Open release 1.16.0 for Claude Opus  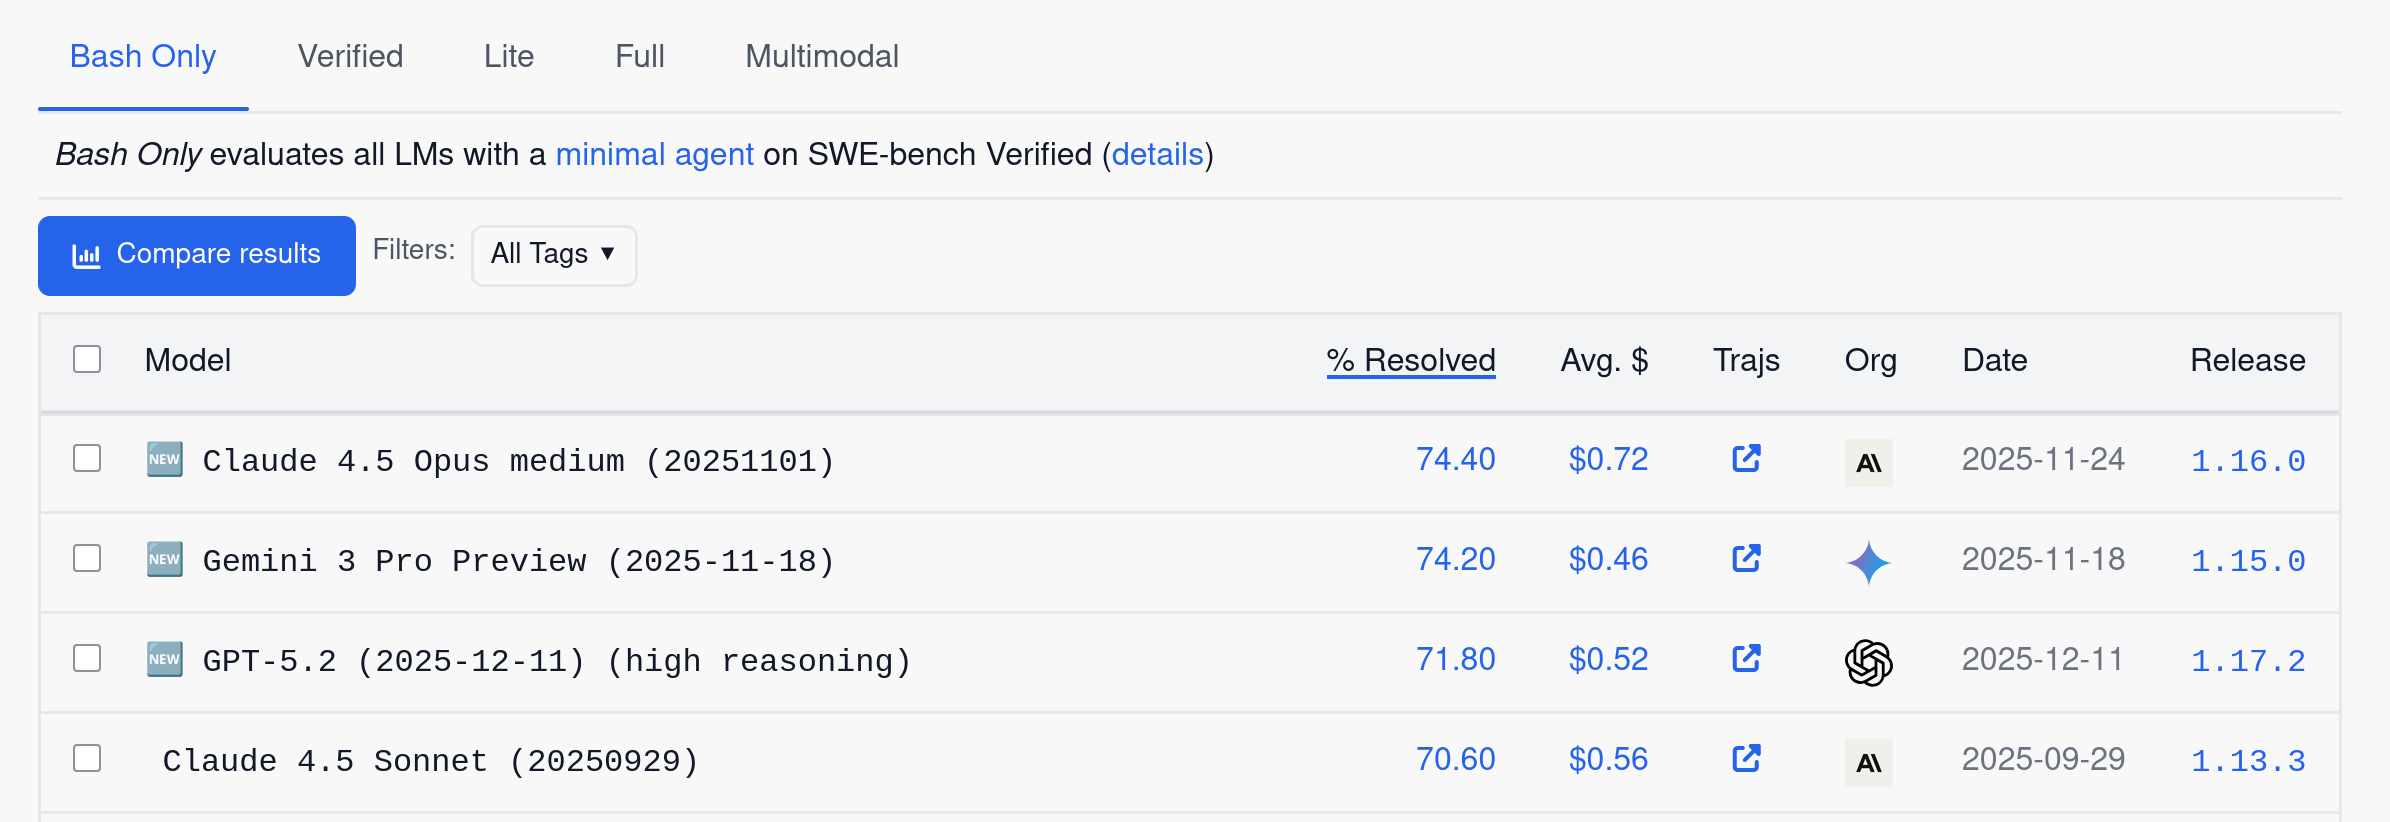click(2247, 461)
